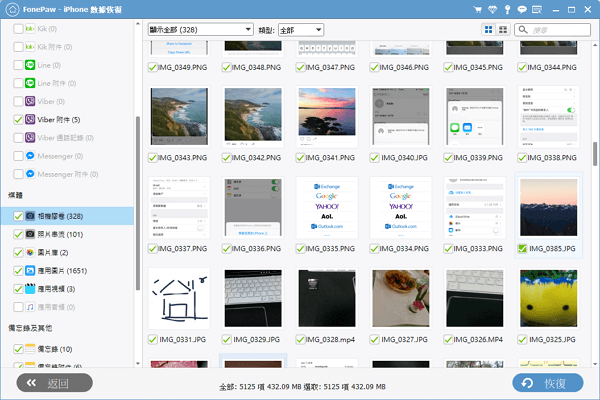Click the 應用視頻 clapperboard icon

coord(30,289)
